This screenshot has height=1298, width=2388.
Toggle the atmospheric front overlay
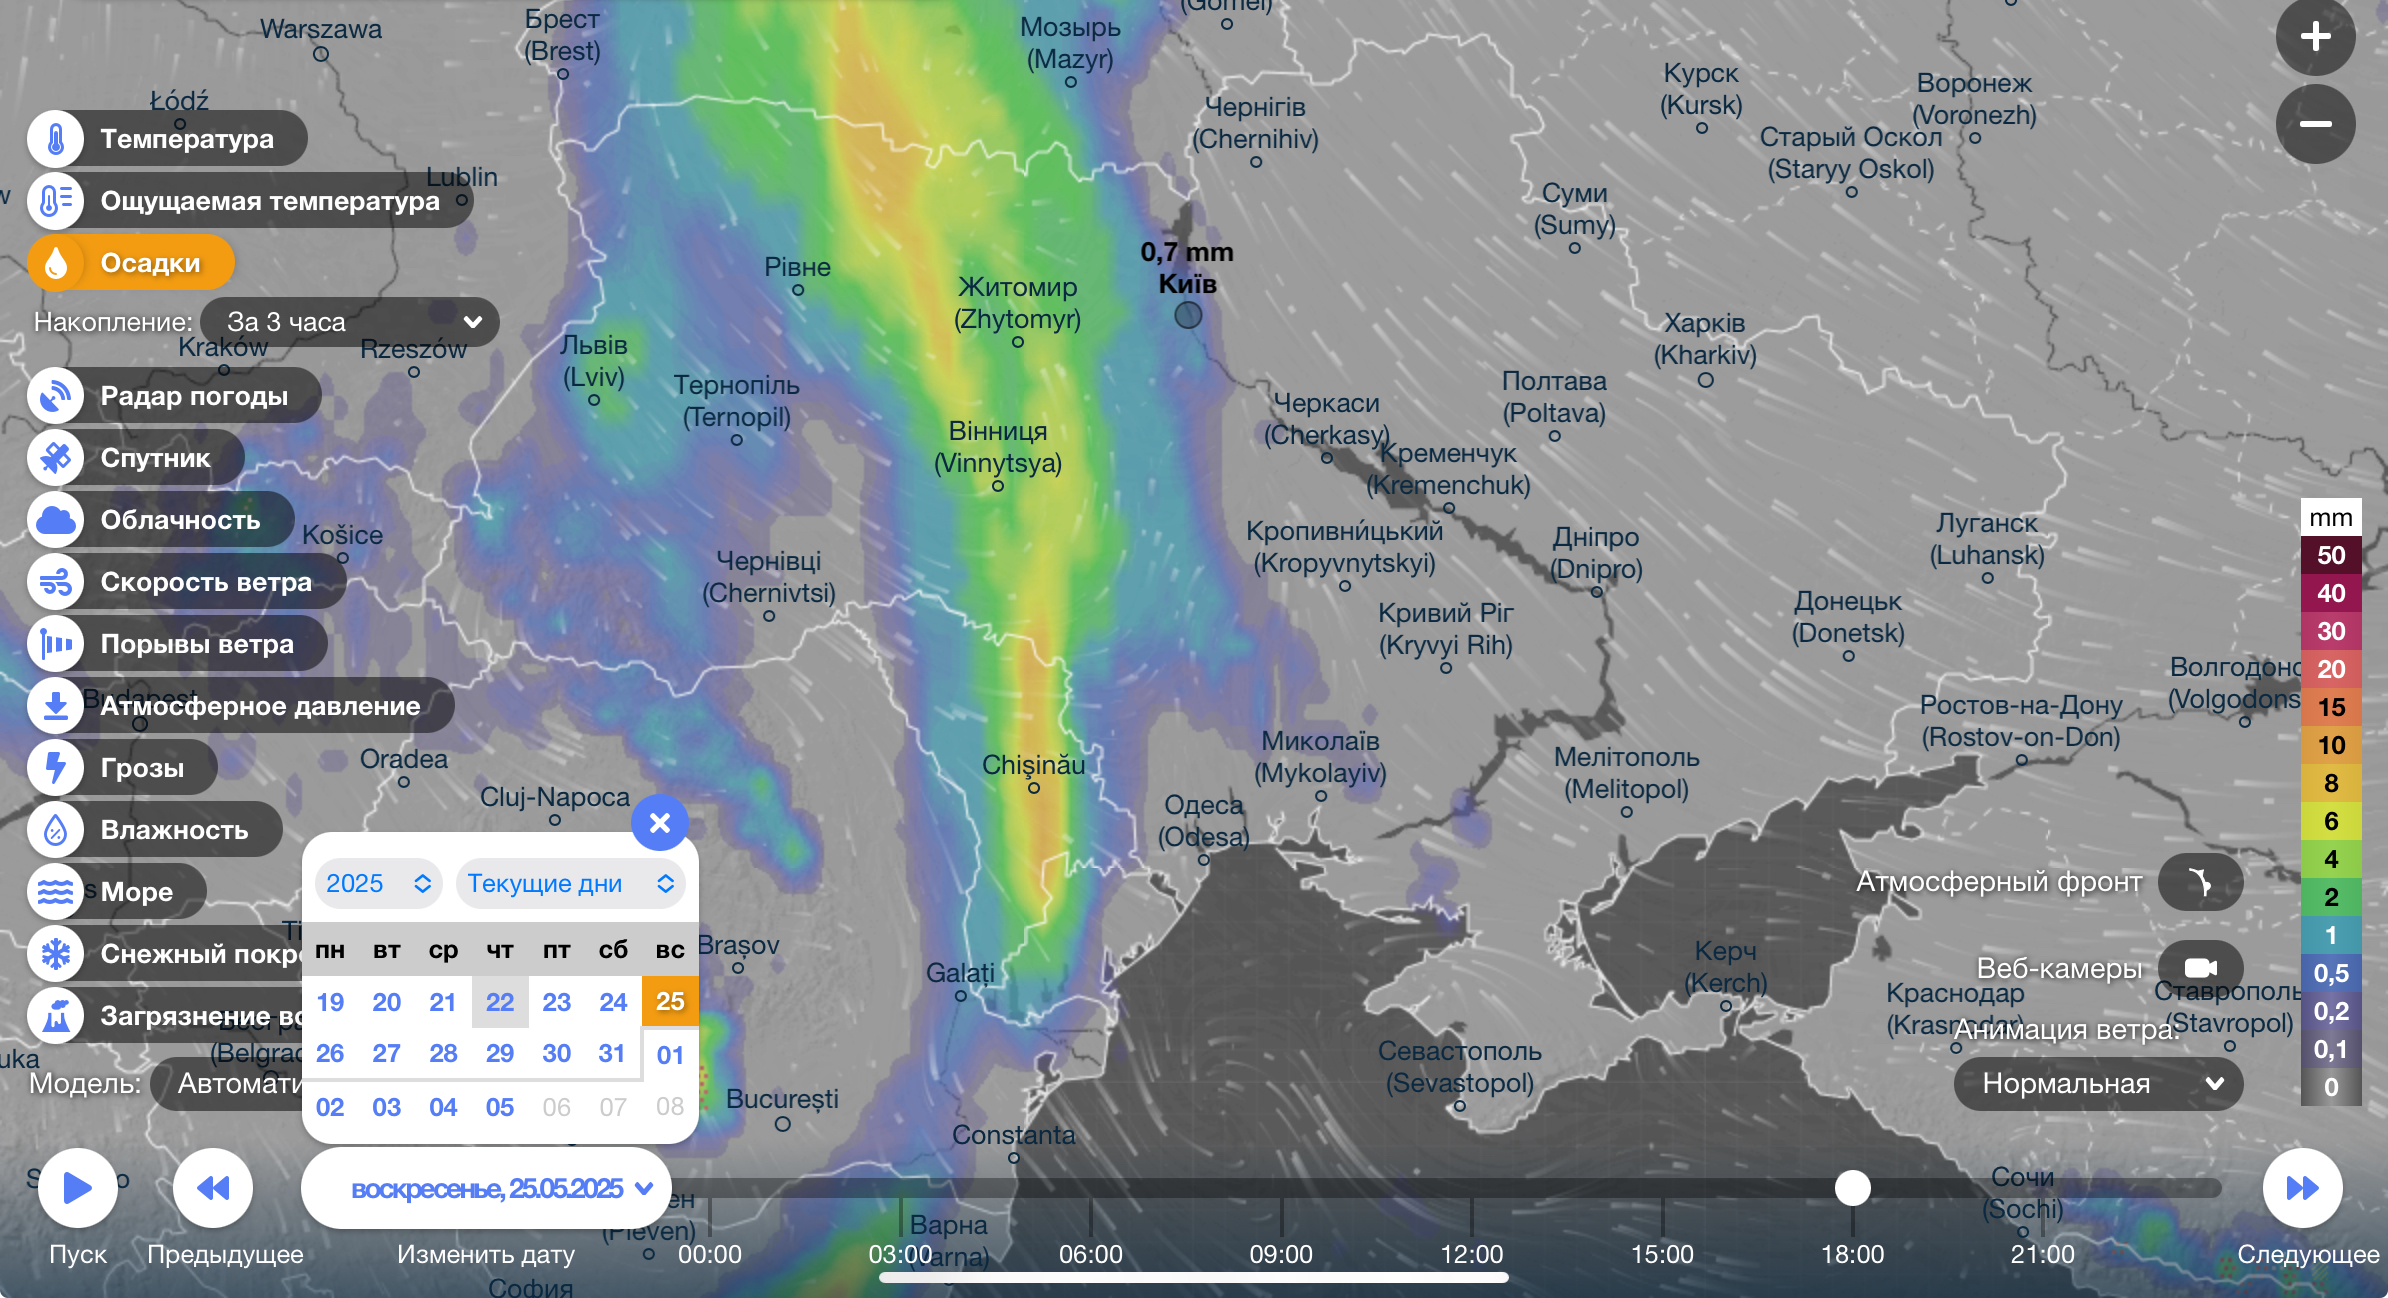click(2200, 882)
